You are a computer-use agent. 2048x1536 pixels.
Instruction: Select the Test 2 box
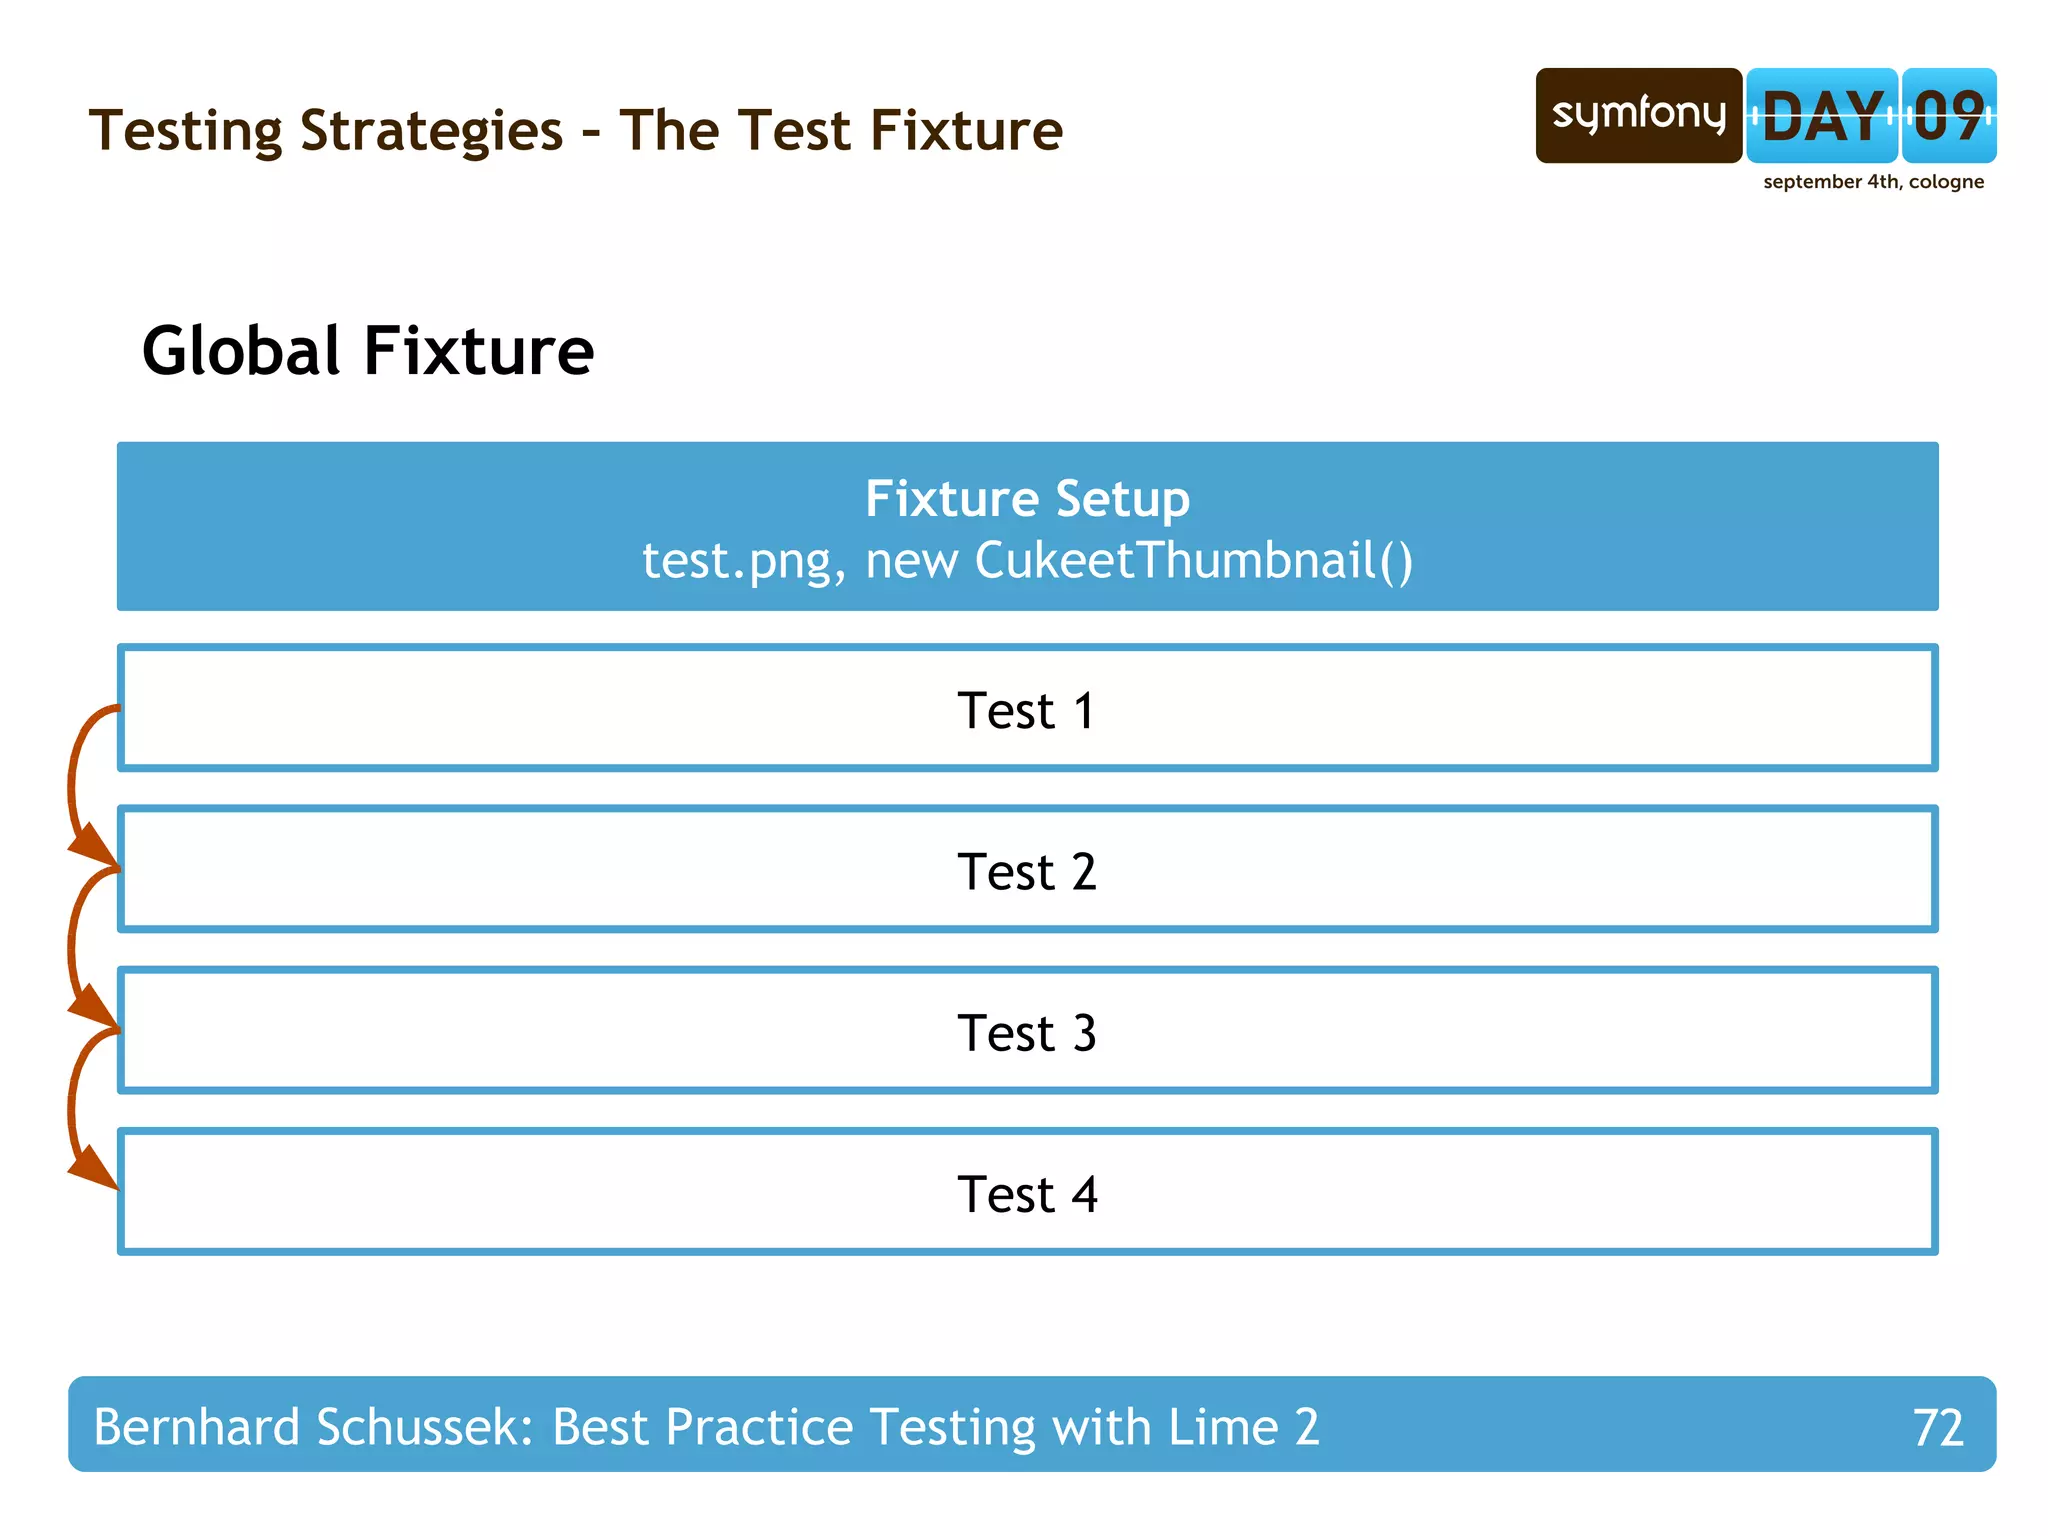(x=1027, y=870)
